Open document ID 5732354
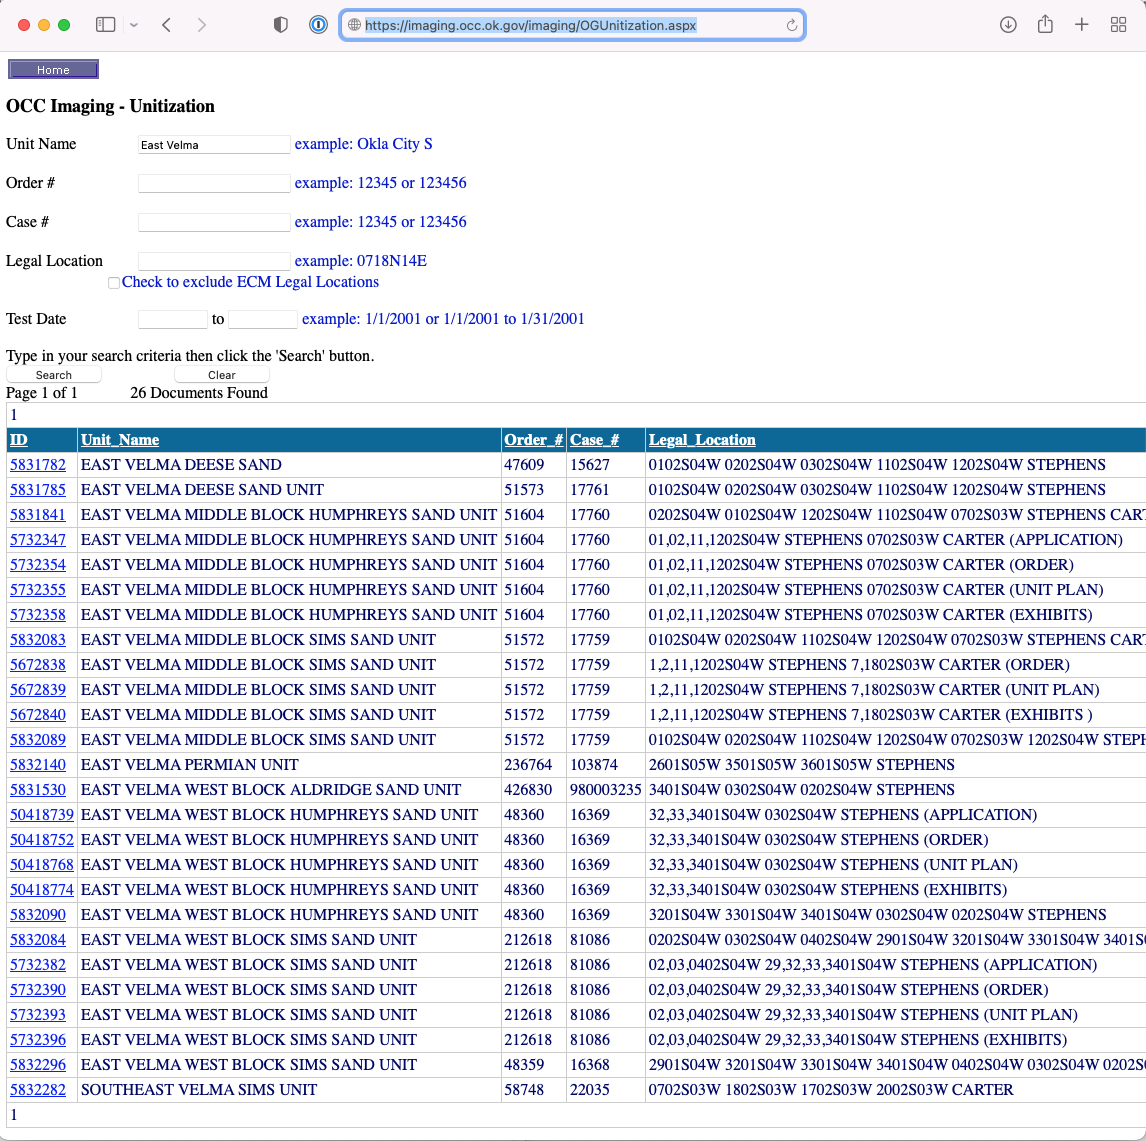Image resolution: width=1146 pixels, height=1141 pixels. point(38,565)
